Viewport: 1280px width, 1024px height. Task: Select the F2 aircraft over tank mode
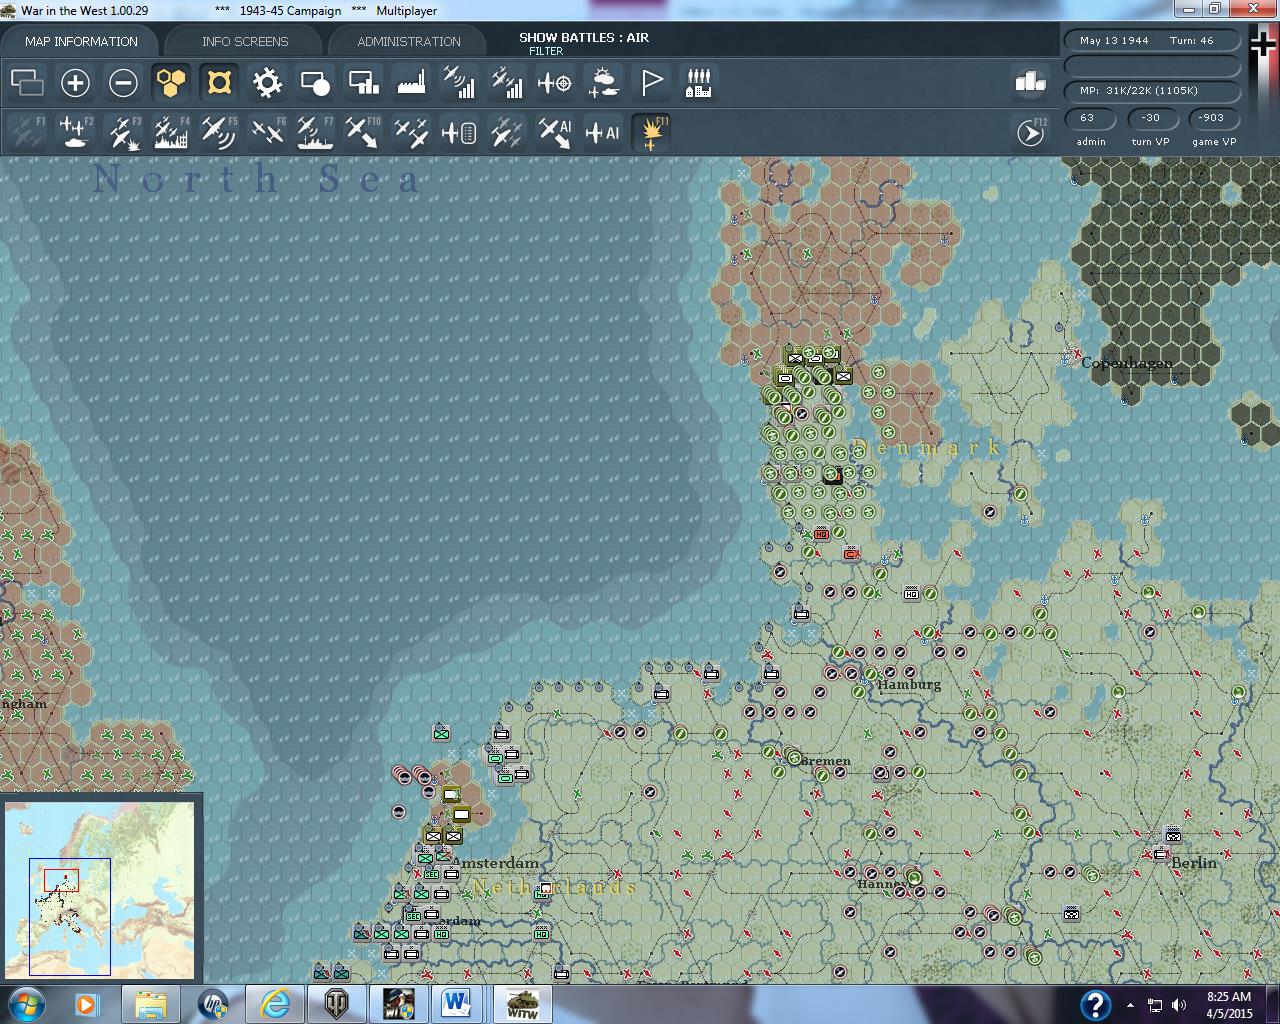coord(75,132)
